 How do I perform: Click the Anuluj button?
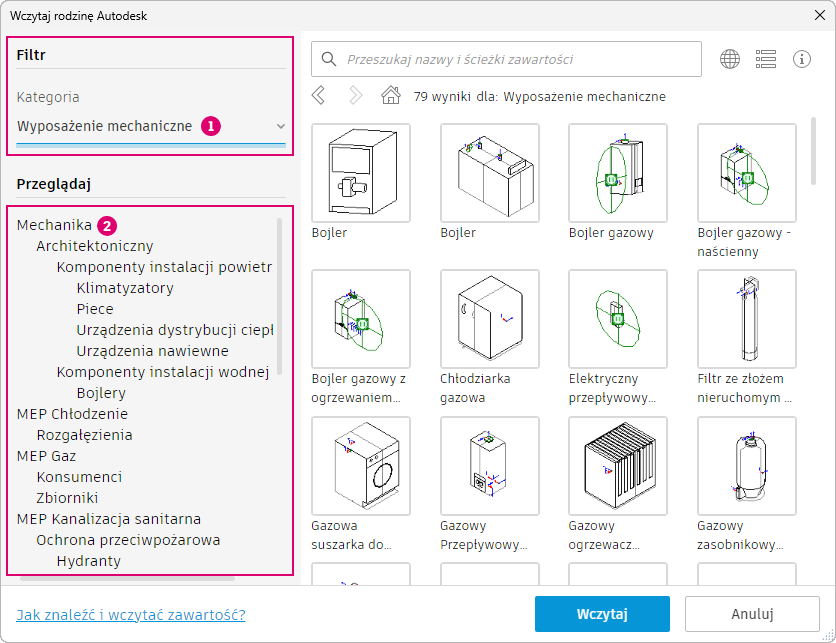pos(752,614)
